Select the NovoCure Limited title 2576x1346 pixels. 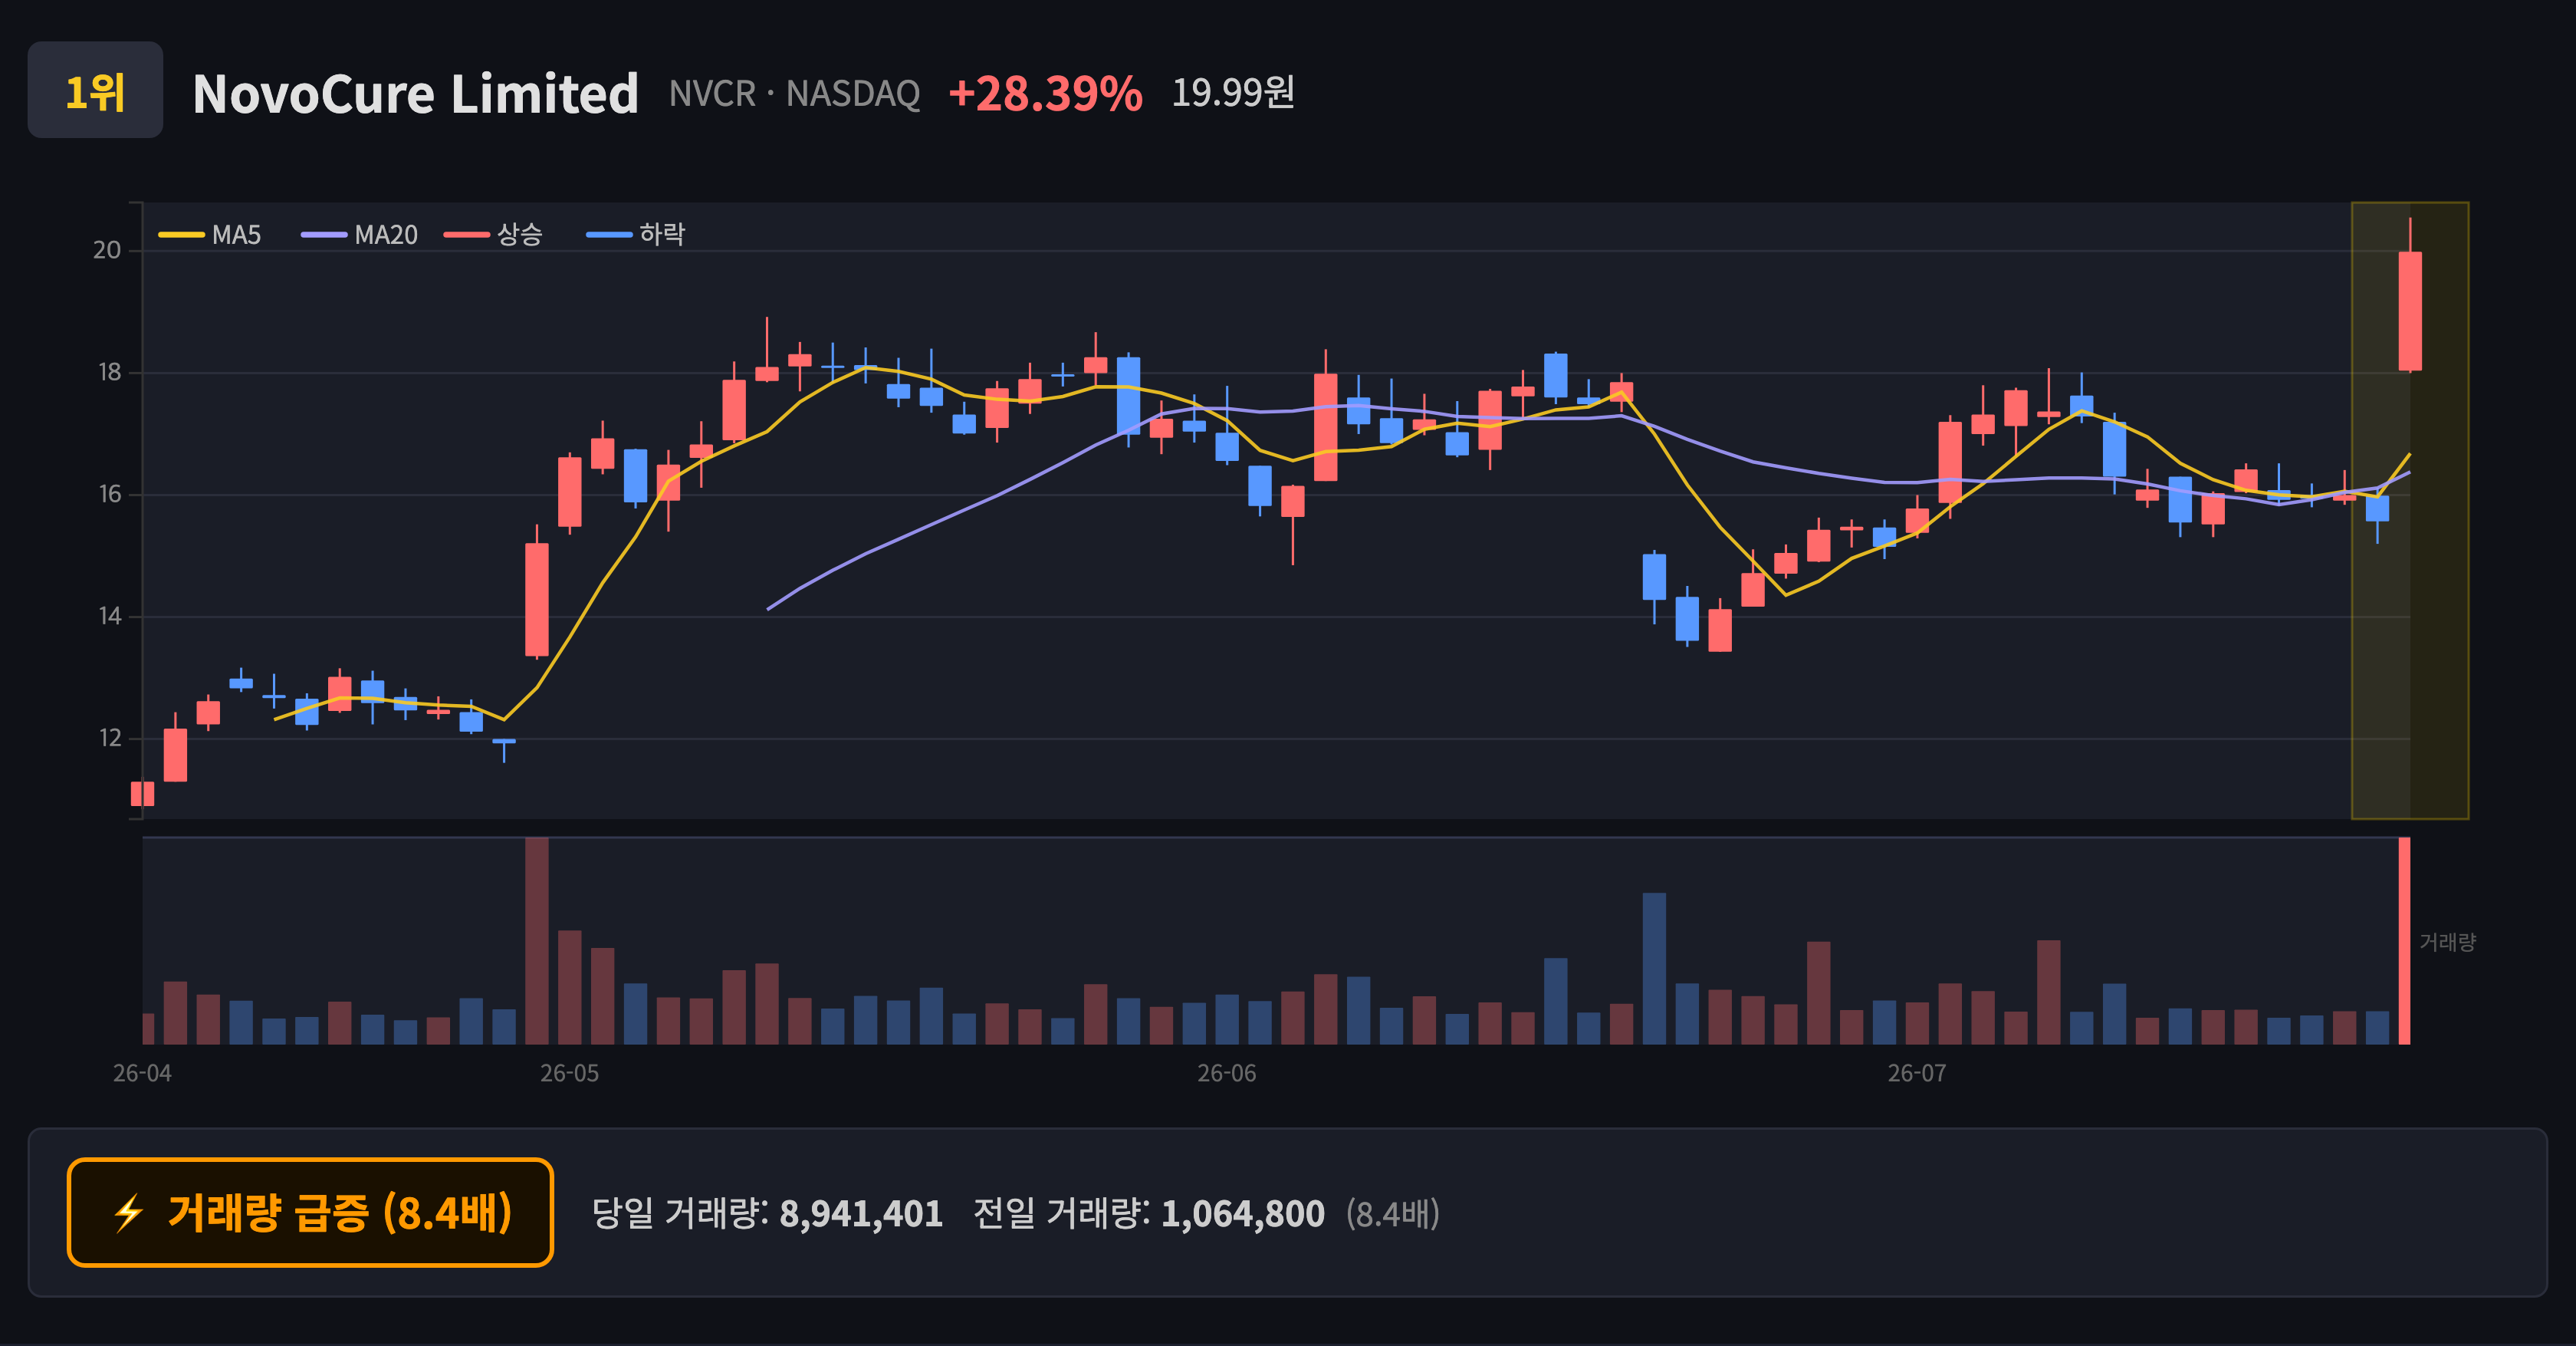[415, 94]
